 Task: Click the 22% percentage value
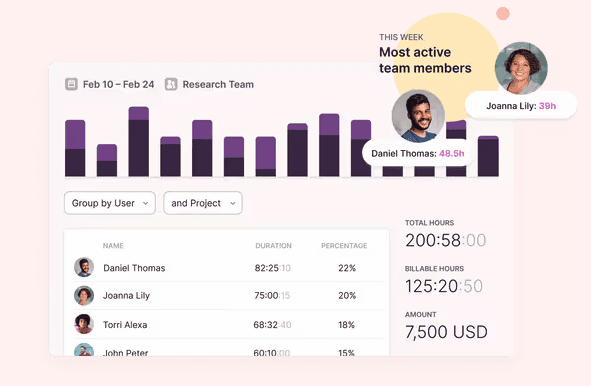347,268
